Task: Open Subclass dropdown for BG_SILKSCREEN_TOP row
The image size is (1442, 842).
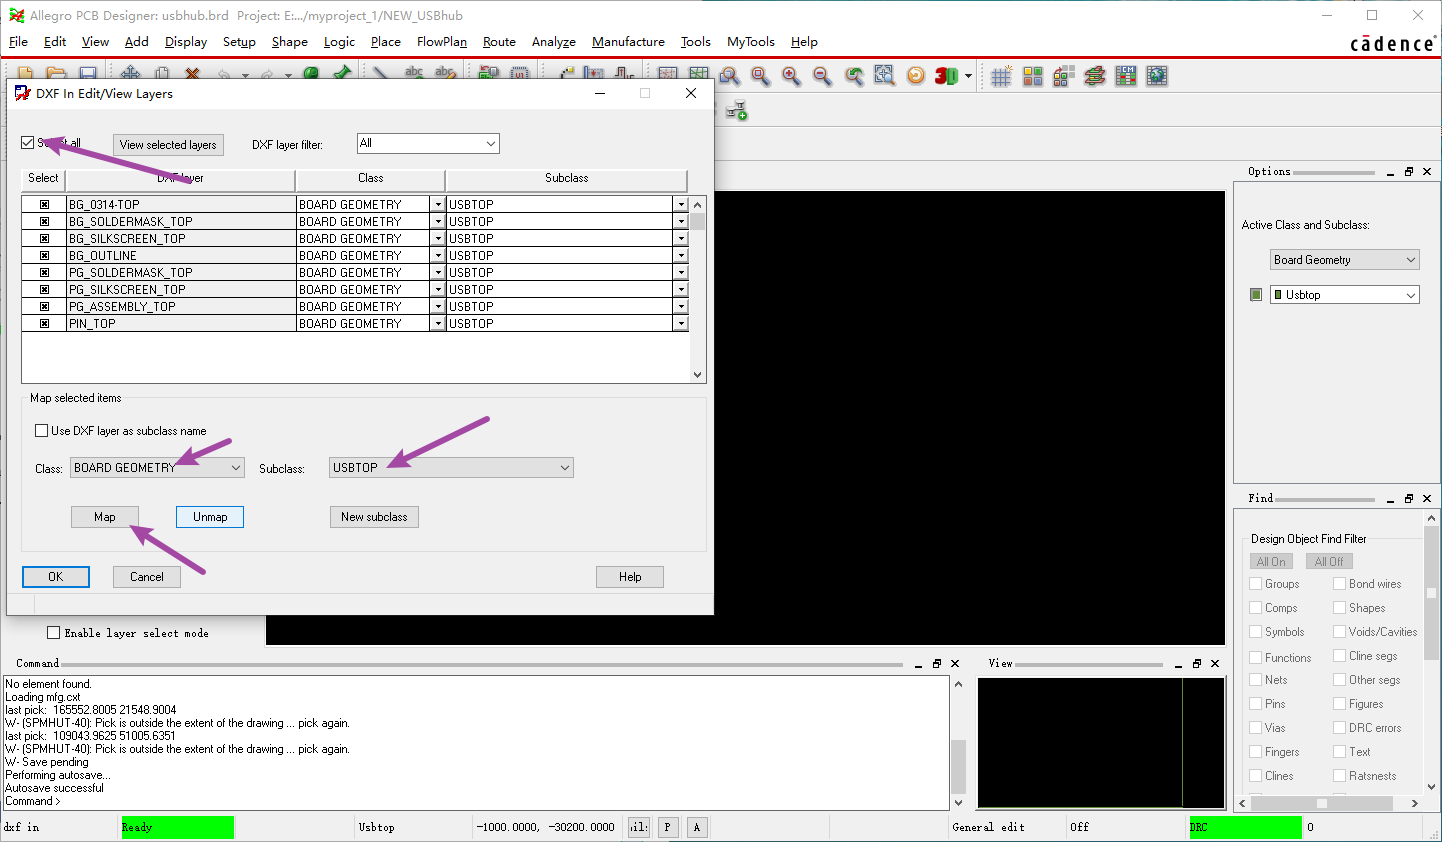Action: coord(681,238)
